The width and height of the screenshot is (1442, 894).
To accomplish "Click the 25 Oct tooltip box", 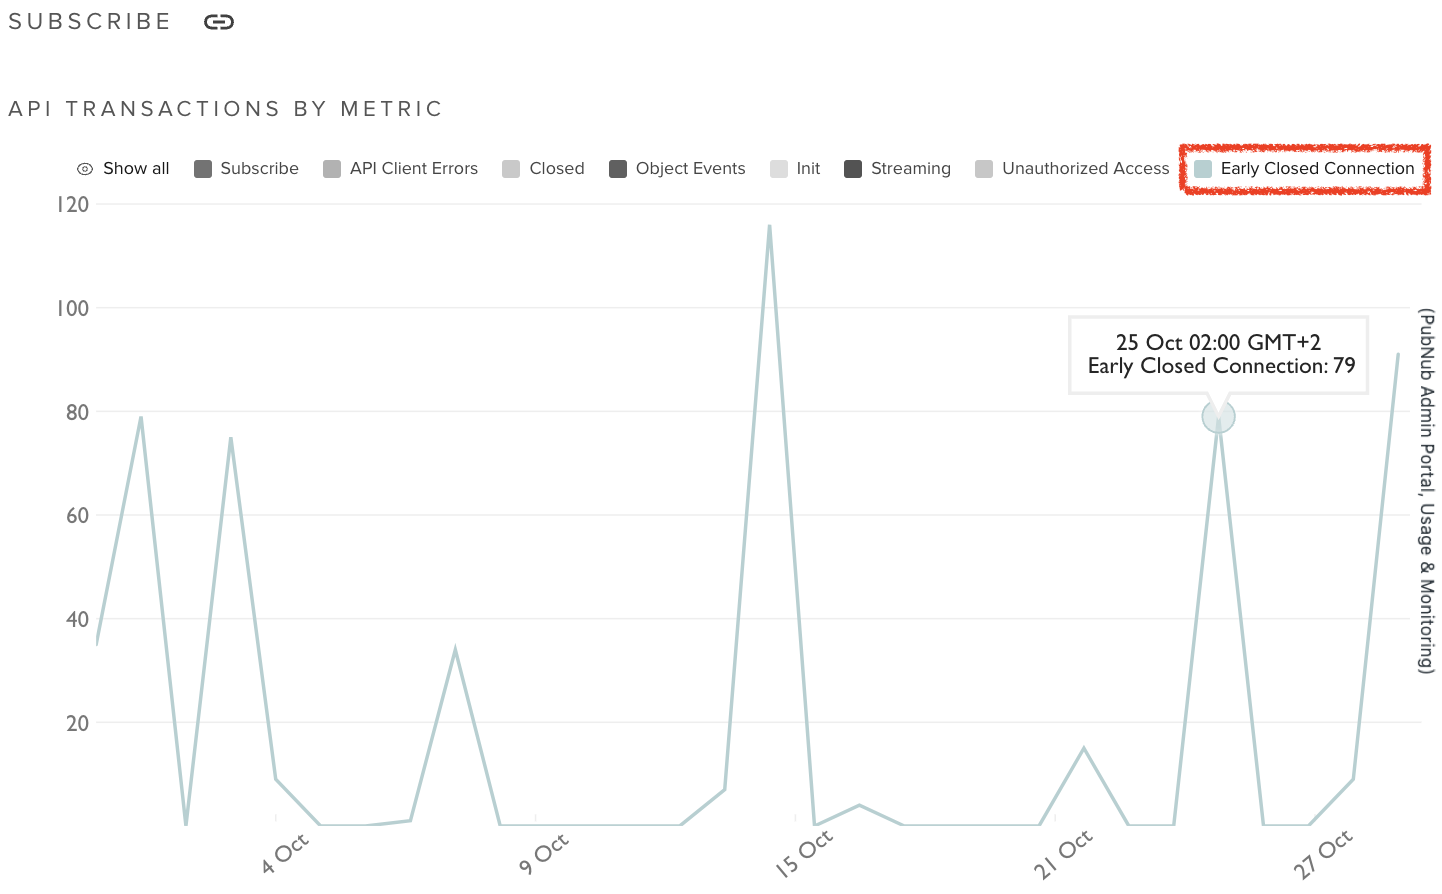I will (1218, 355).
